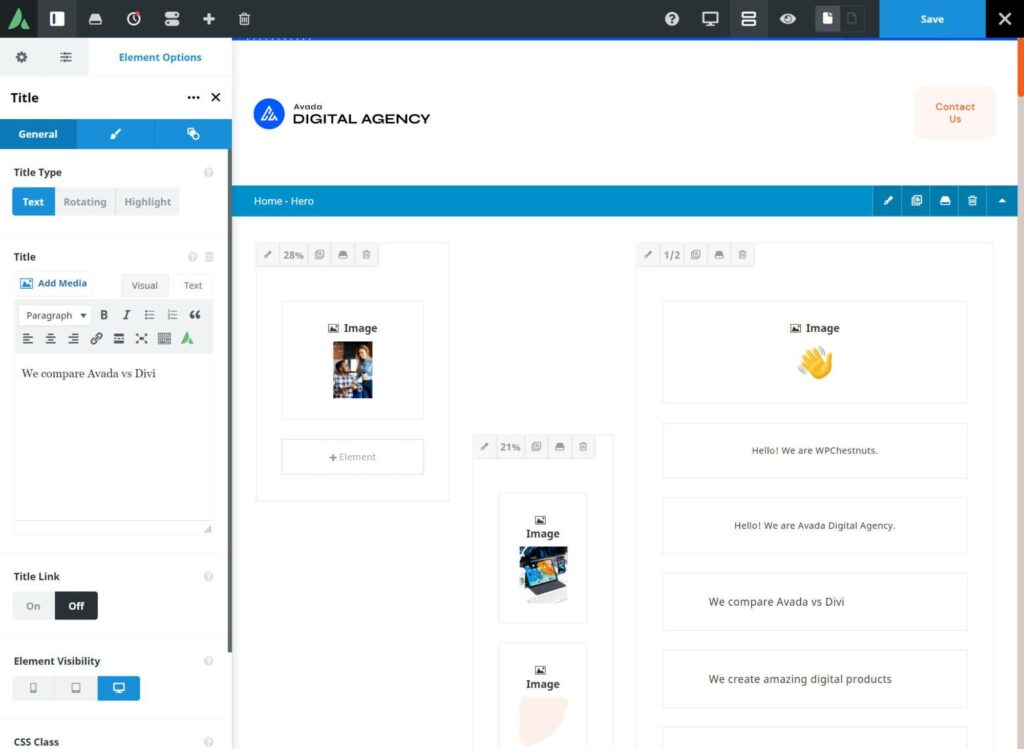Toggle the sidebar panel icon

(x=57, y=19)
